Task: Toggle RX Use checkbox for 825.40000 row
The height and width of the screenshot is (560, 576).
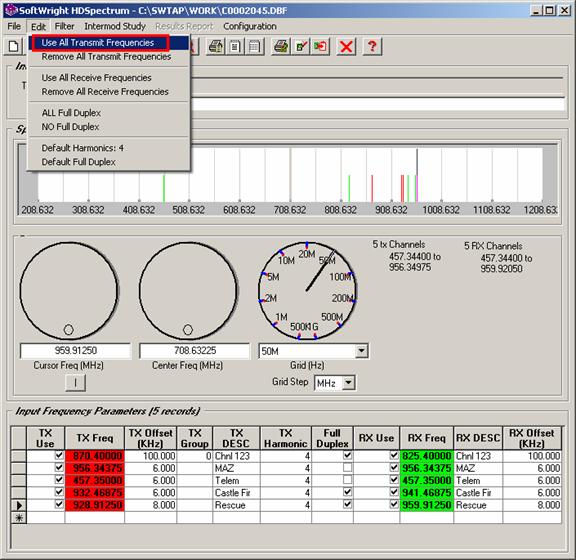Action: click(394, 455)
